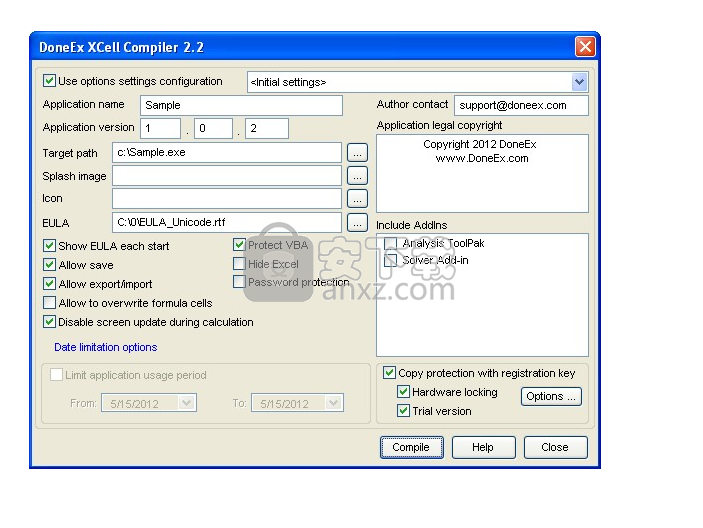This screenshot has height=528, width=703.
Task: Open the Date limitation options link
Action: [106, 347]
